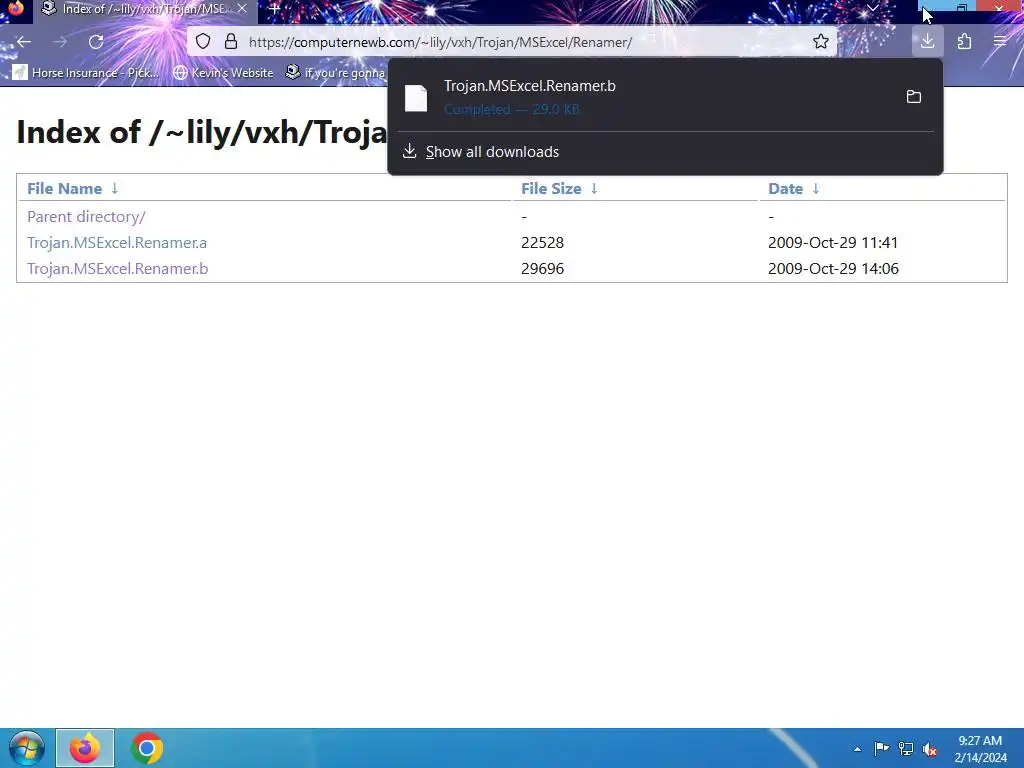Select the 22528 file size value
Viewport: 1024px width, 768px height.
coord(542,242)
